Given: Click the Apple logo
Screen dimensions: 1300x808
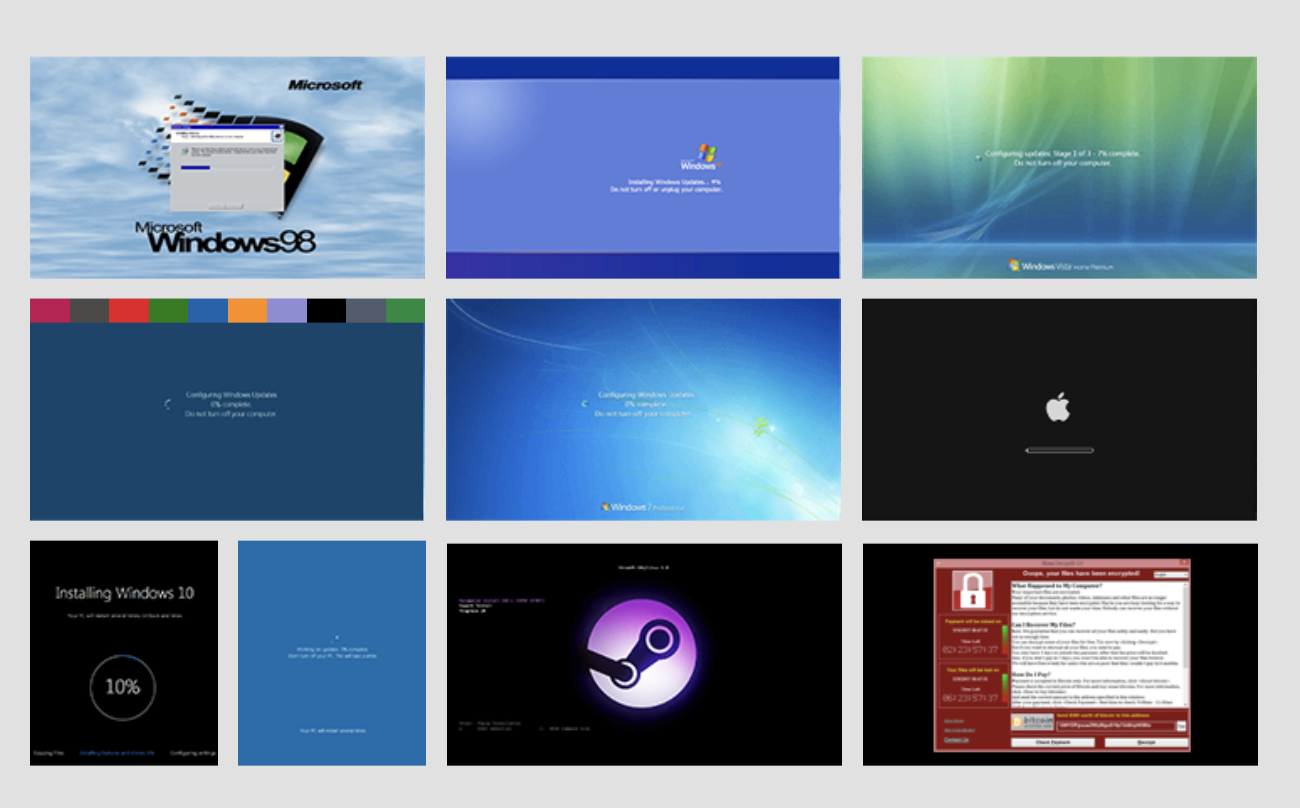Looking at the screenshot, I should pos(1058,407).
